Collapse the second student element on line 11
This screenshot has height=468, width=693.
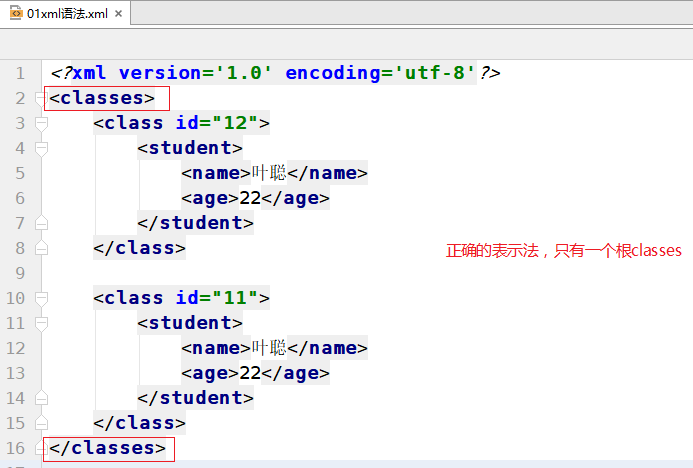pyautogui.click(x=41, y=323)
